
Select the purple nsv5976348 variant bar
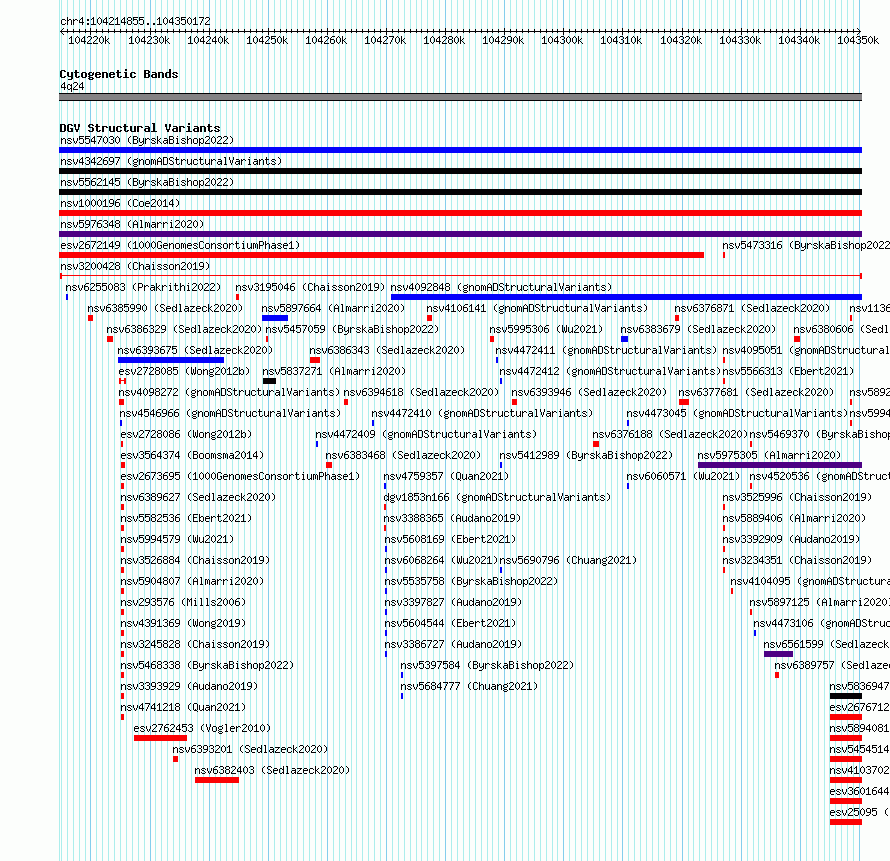pos(460,234)
